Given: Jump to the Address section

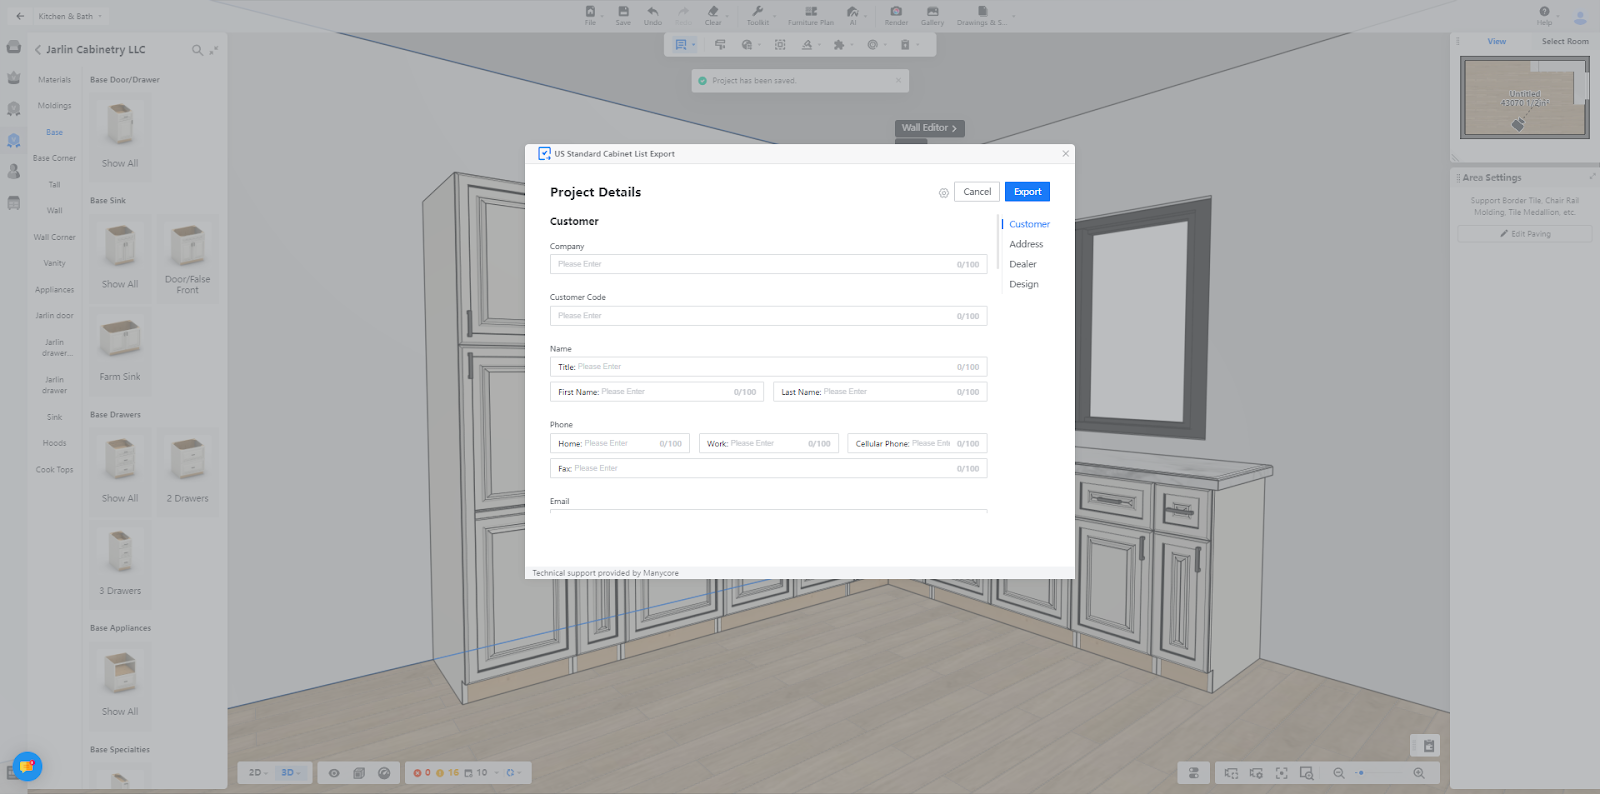Looking at the screenshot, I should pyautogui.click(x=1026, y=244).
